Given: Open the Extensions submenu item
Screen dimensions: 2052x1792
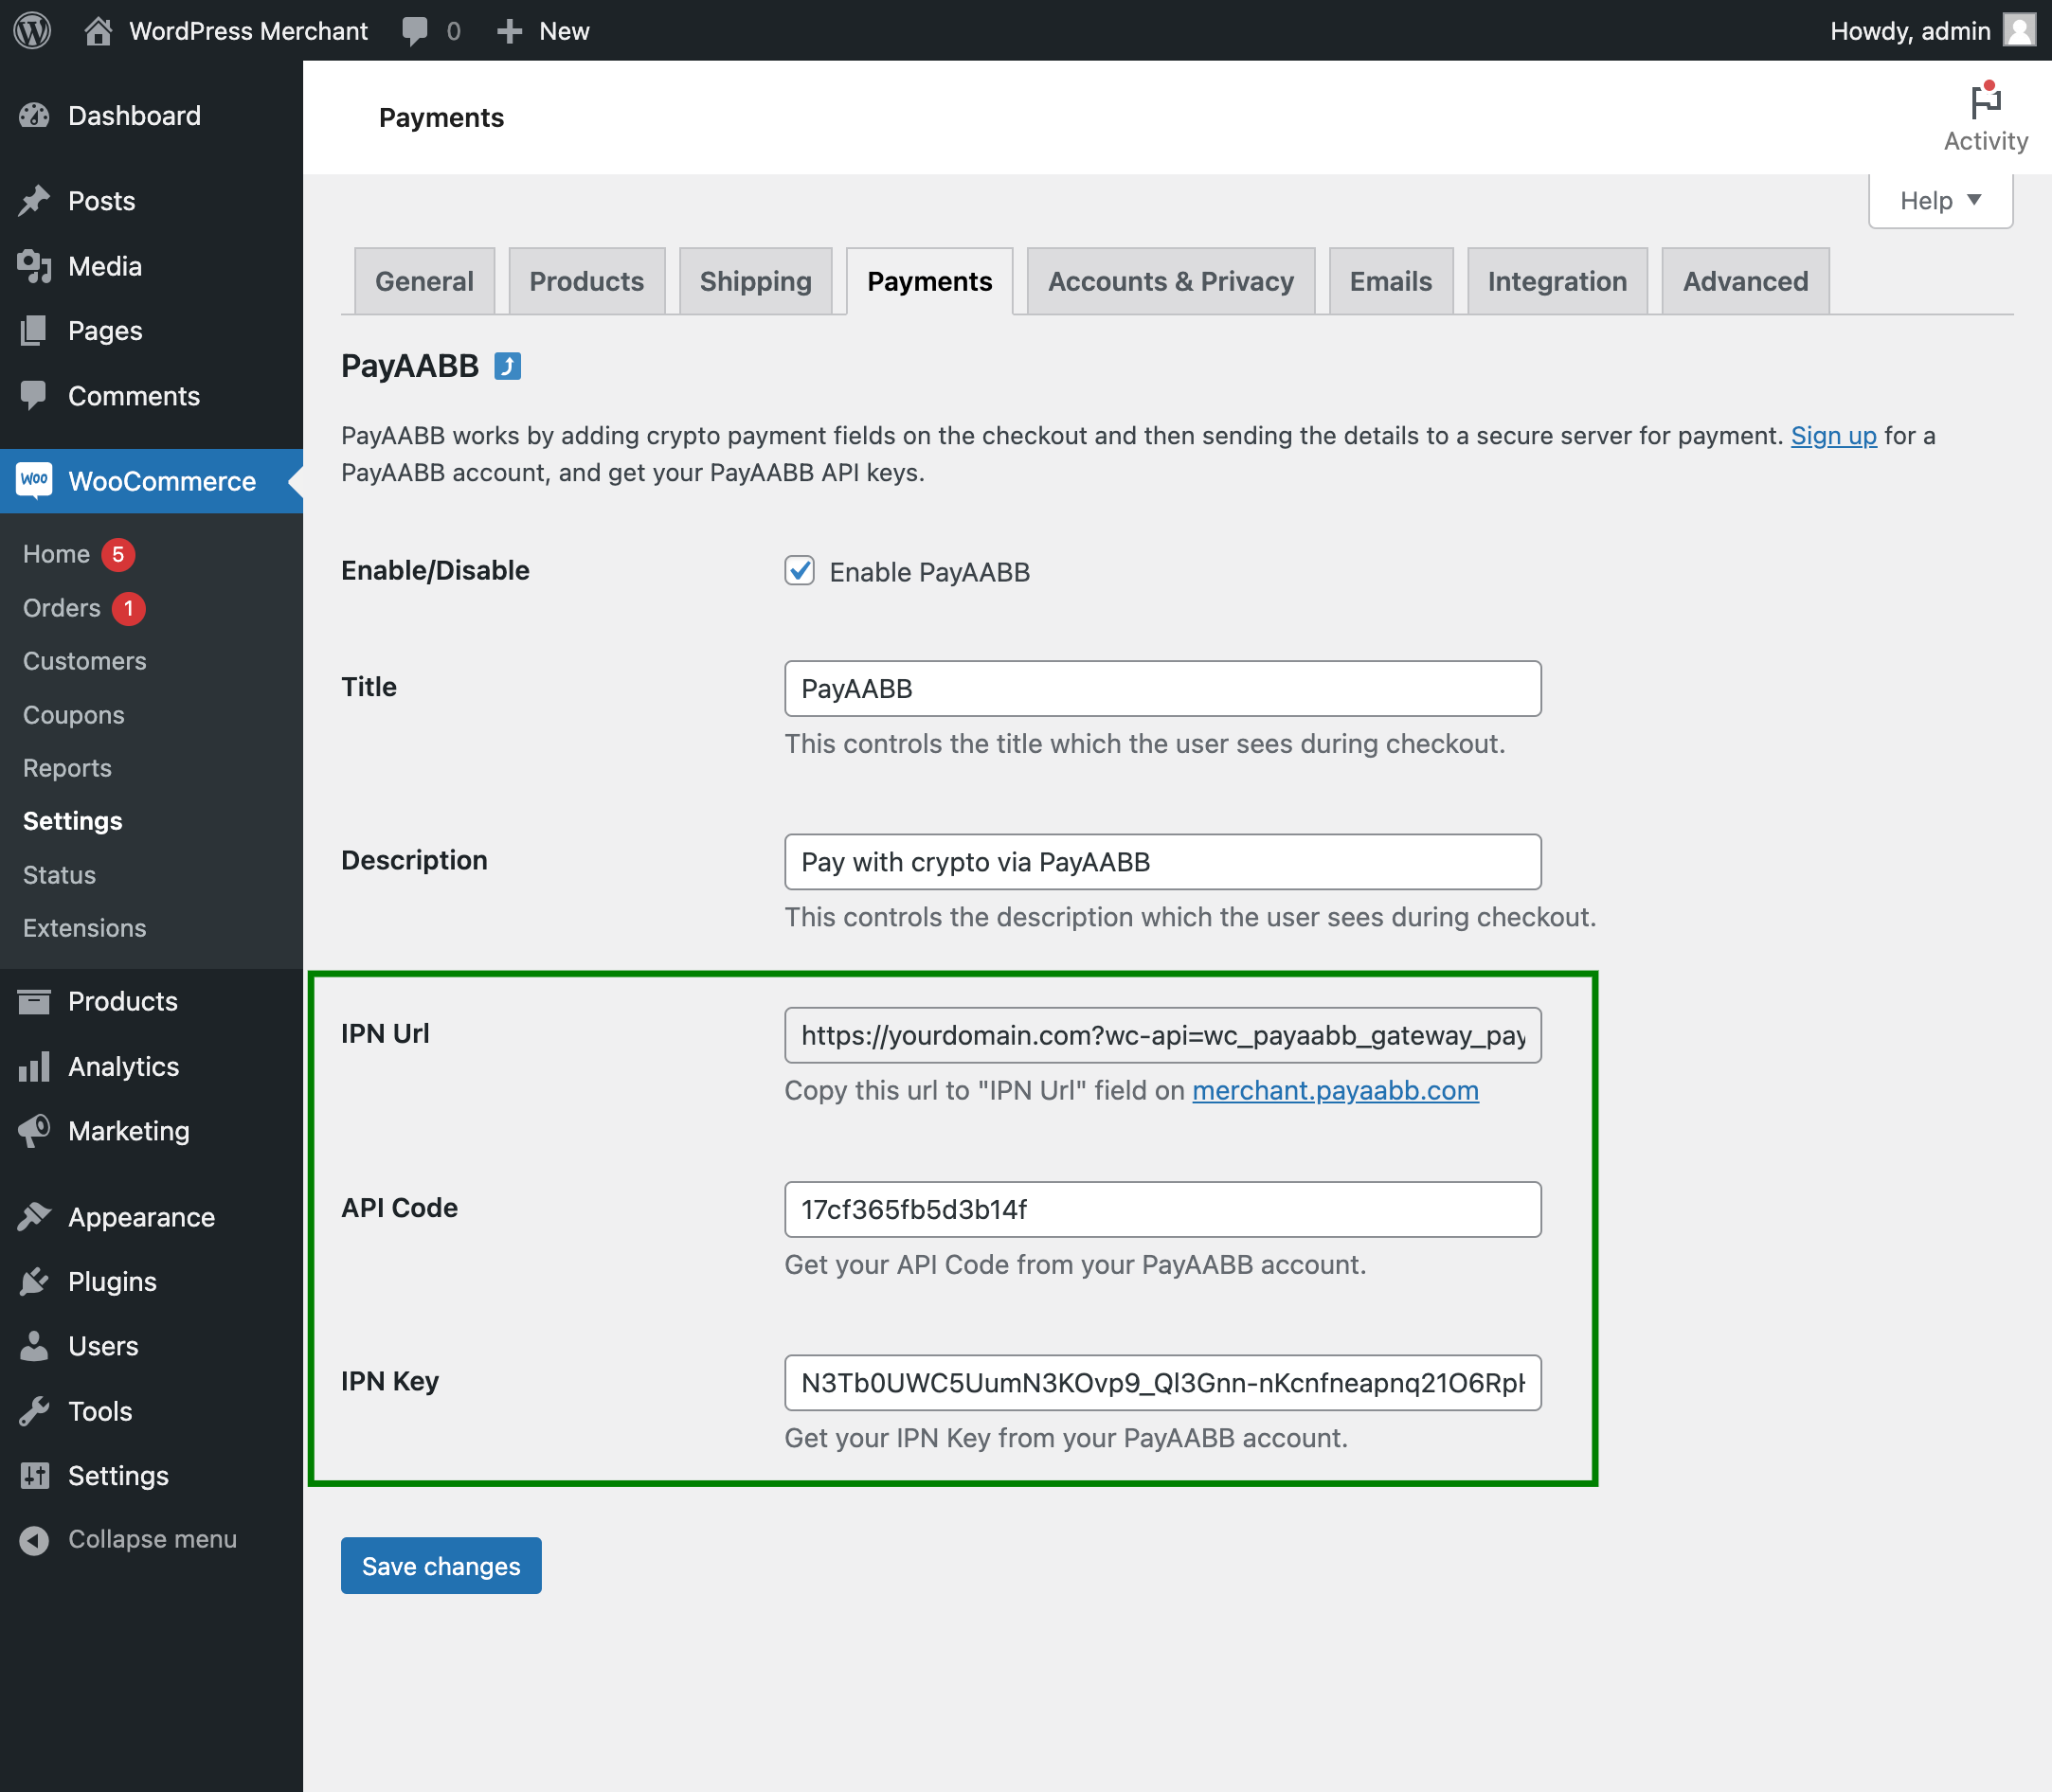Looking at the screenshot, I should 84,928.
